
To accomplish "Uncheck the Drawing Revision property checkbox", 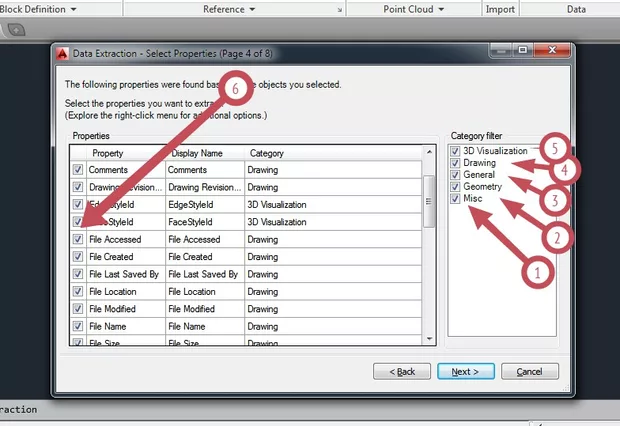I will (78, 187).
